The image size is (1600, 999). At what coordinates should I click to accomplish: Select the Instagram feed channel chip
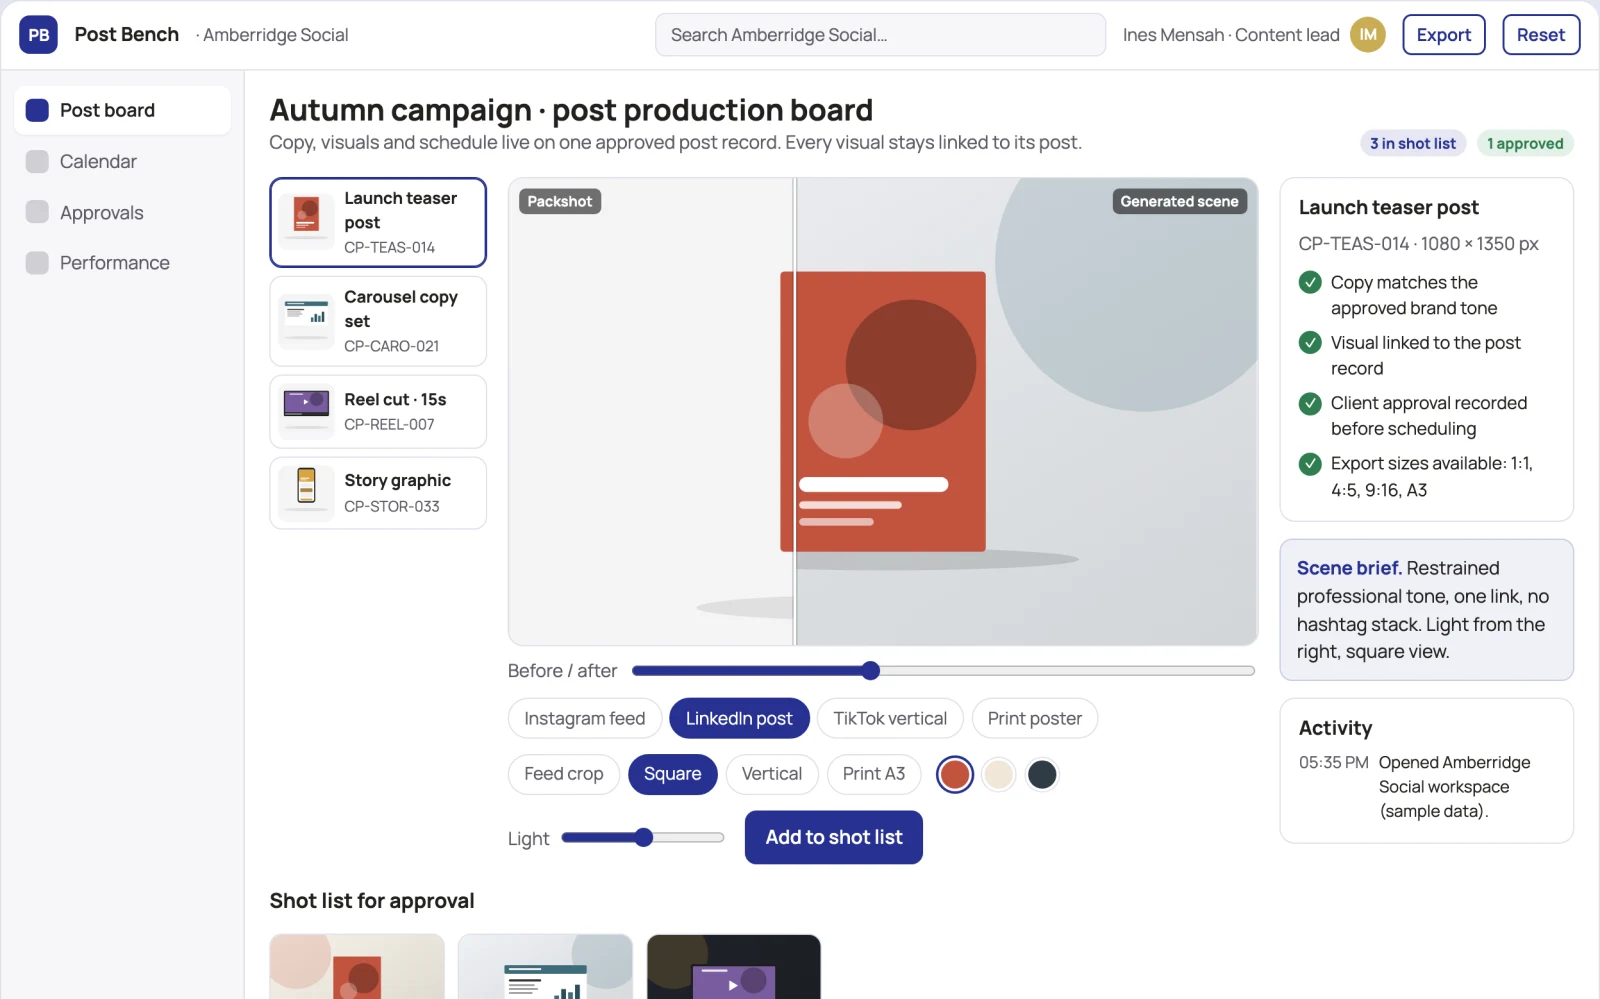585,718
